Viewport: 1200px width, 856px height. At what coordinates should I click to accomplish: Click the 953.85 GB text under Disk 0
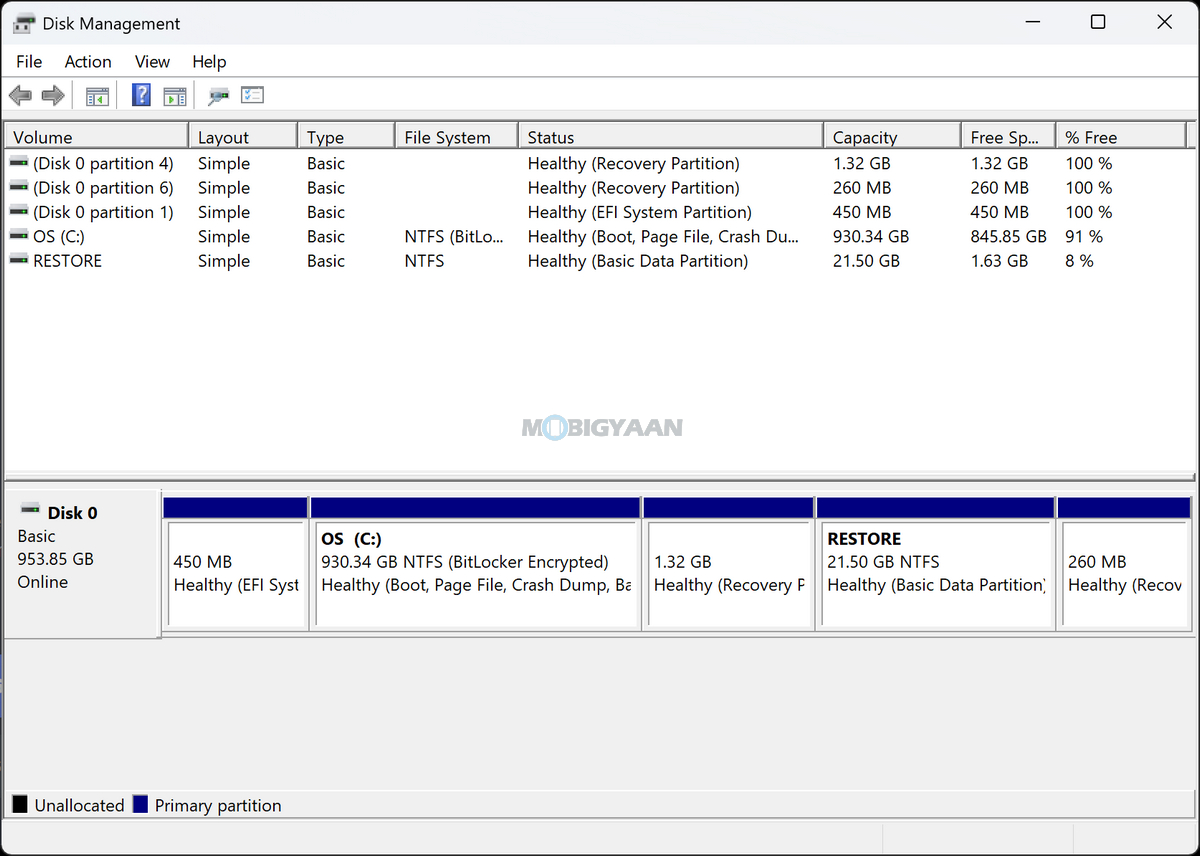(x=55, y=558)
